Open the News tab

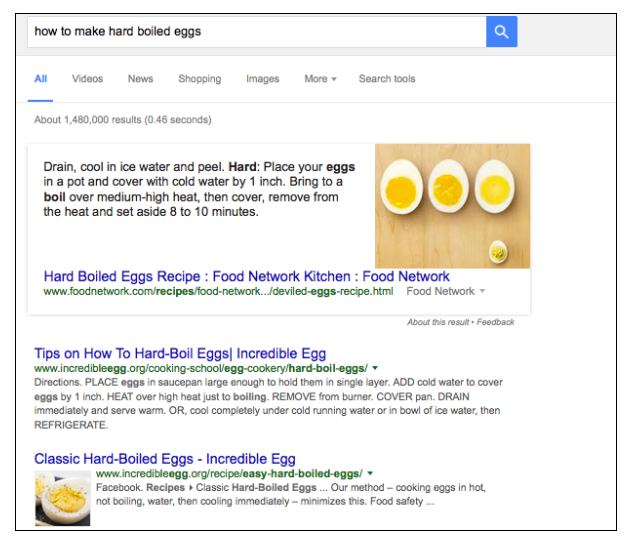point(141,79)
